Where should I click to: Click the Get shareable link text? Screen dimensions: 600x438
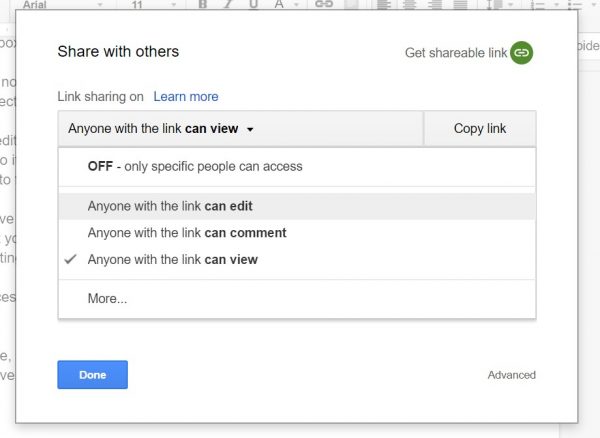tap(456, 53)
